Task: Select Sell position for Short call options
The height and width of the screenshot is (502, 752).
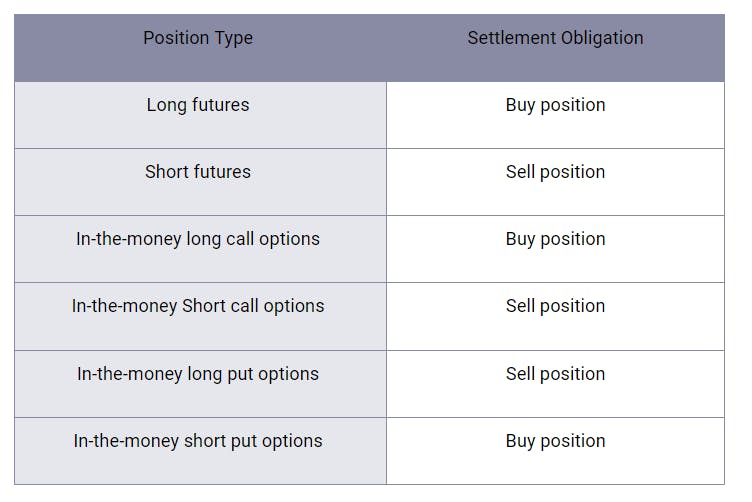Action: click(555, 306)
